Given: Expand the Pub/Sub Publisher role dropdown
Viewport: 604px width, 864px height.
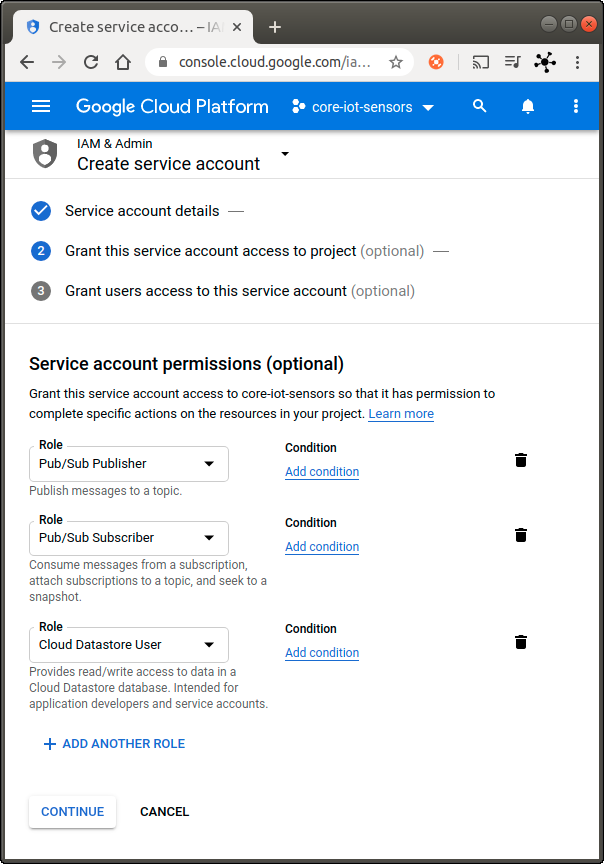Looking at the screenshot, I should point(209,464).
